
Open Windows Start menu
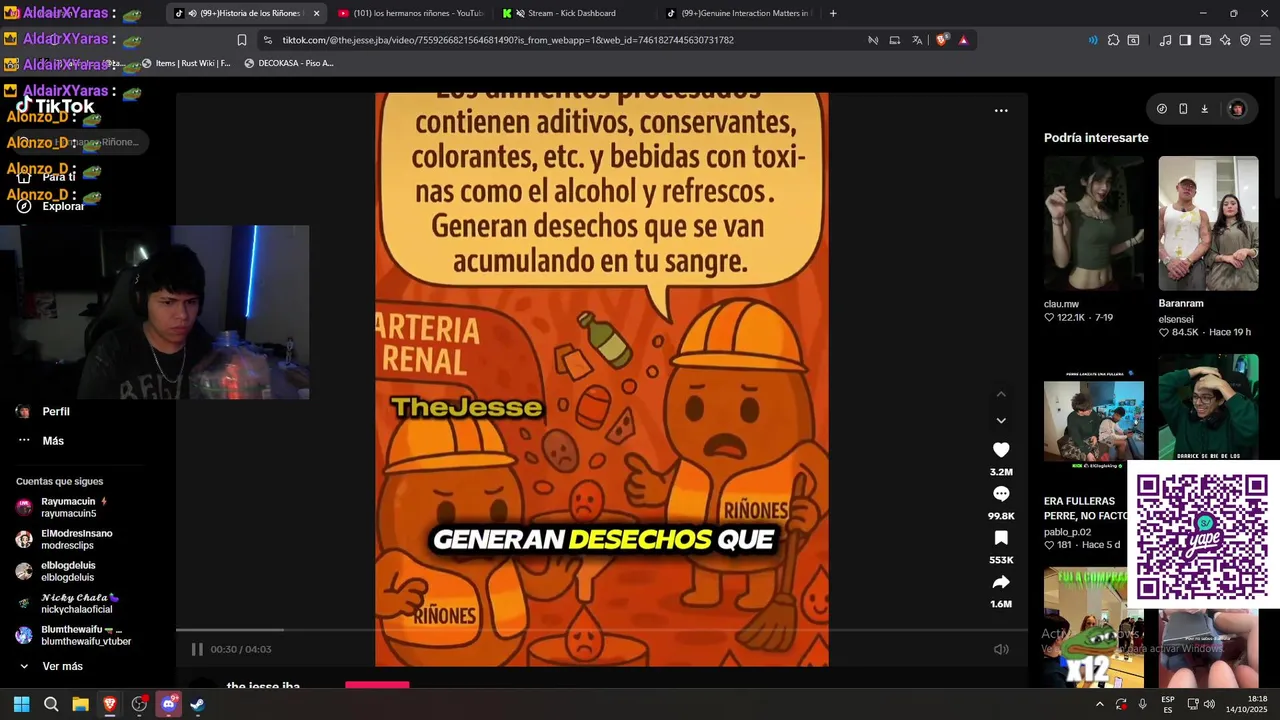pos(21,704)
